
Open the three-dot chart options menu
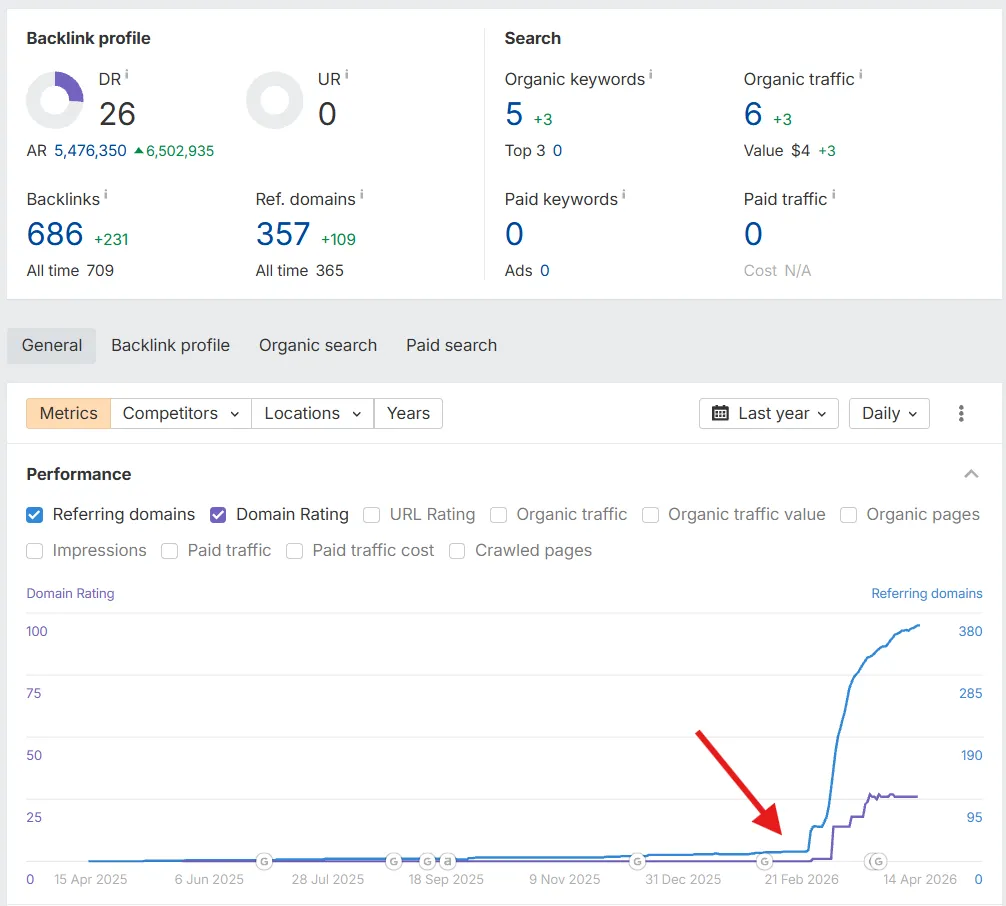(961, 413)
